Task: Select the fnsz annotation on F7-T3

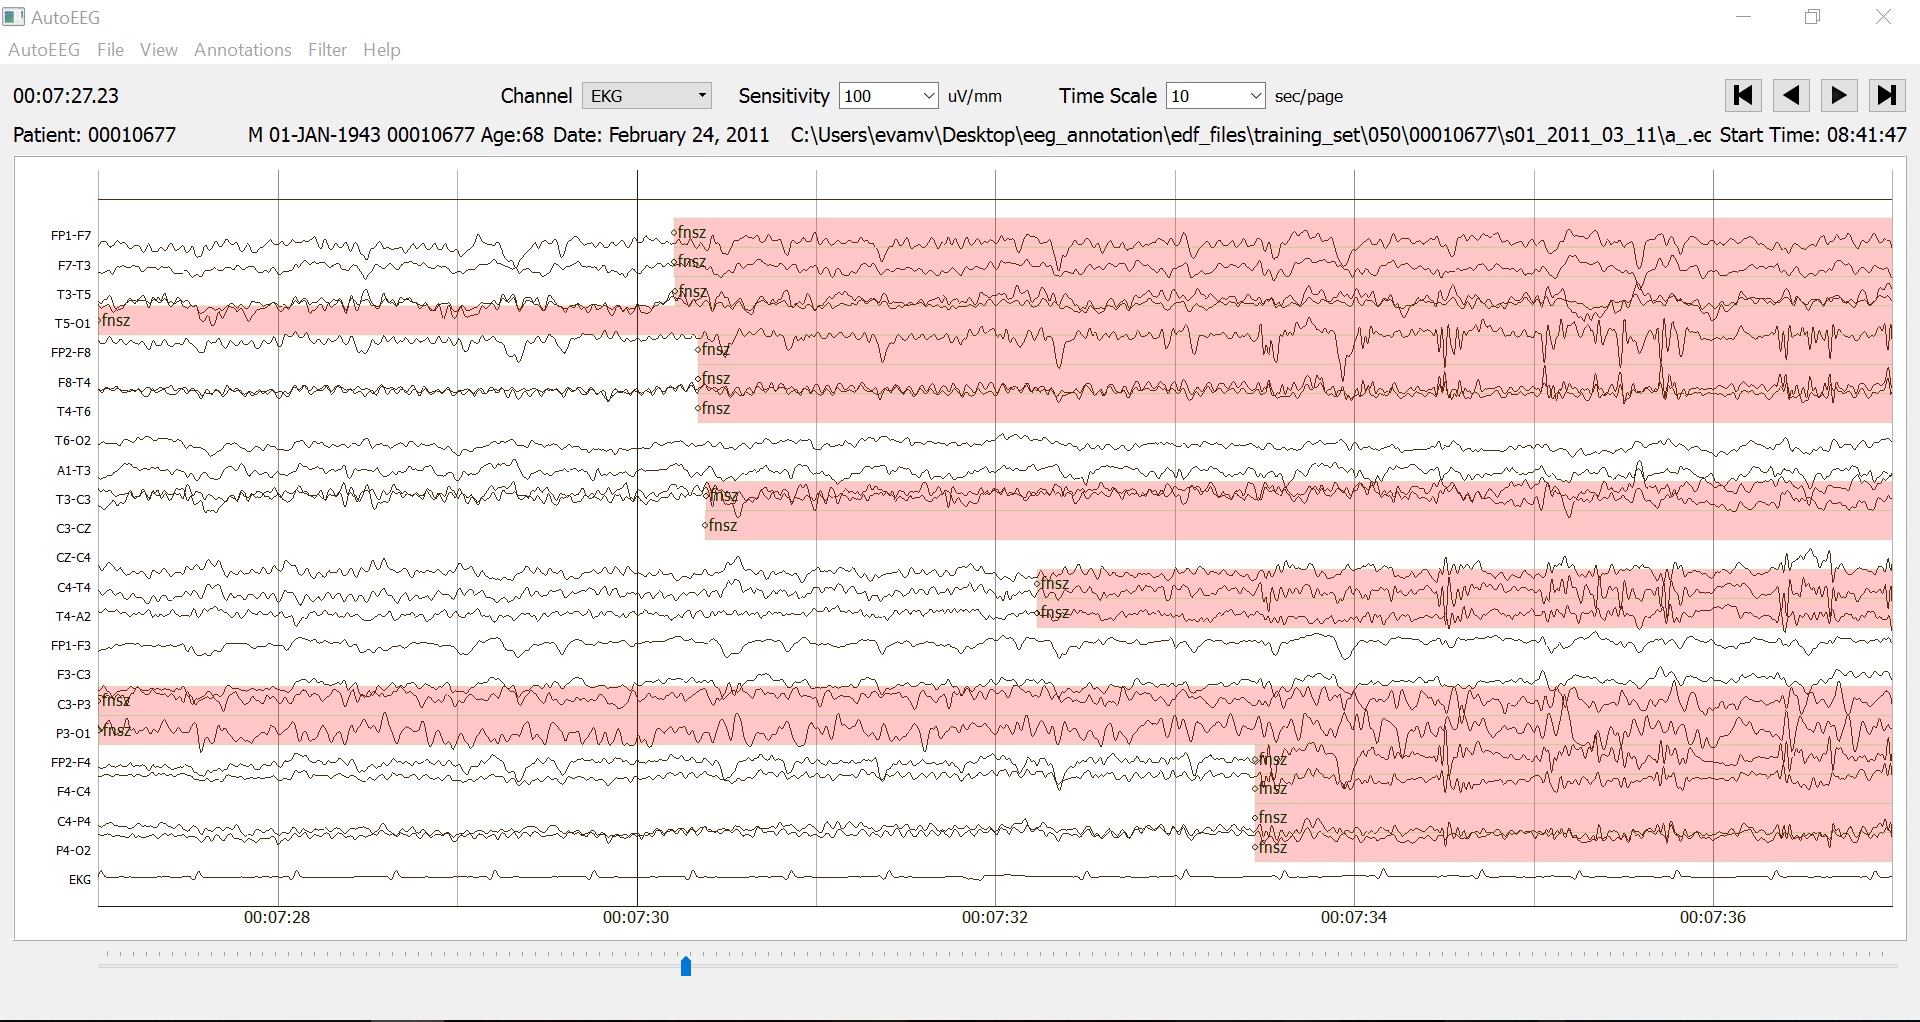Action: pos(690,262)
